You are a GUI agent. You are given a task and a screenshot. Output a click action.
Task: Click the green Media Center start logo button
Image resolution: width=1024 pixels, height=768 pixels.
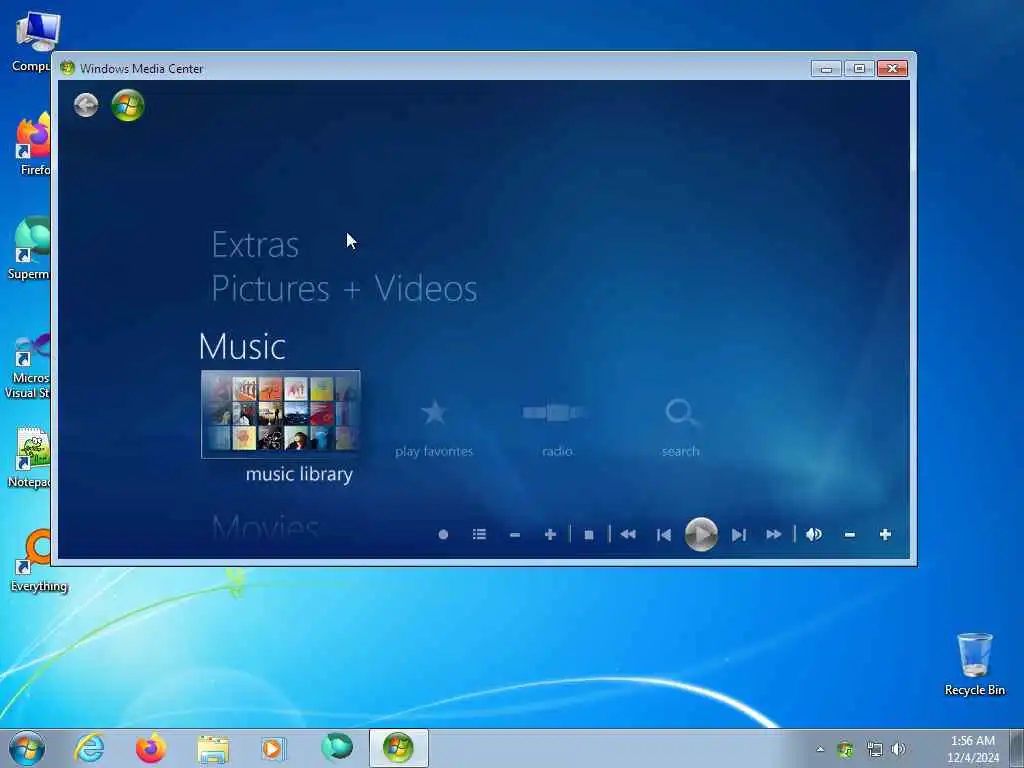click(127, 105)
